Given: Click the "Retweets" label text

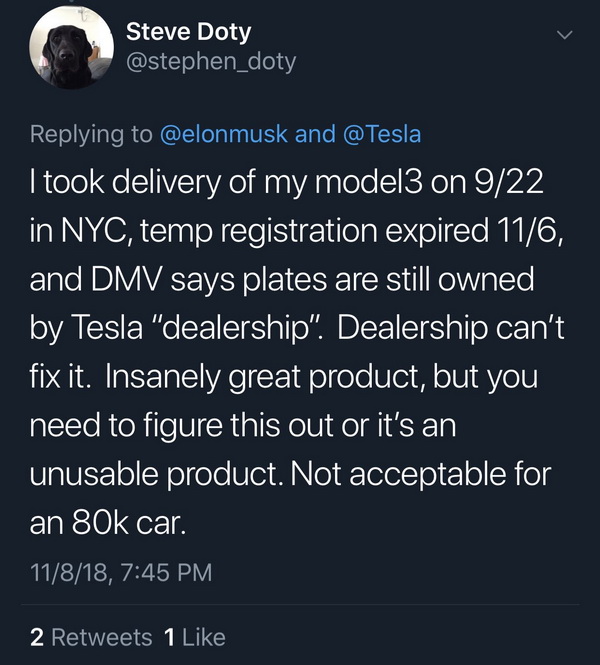Looking at the screenshot, I should pos(102,637).
